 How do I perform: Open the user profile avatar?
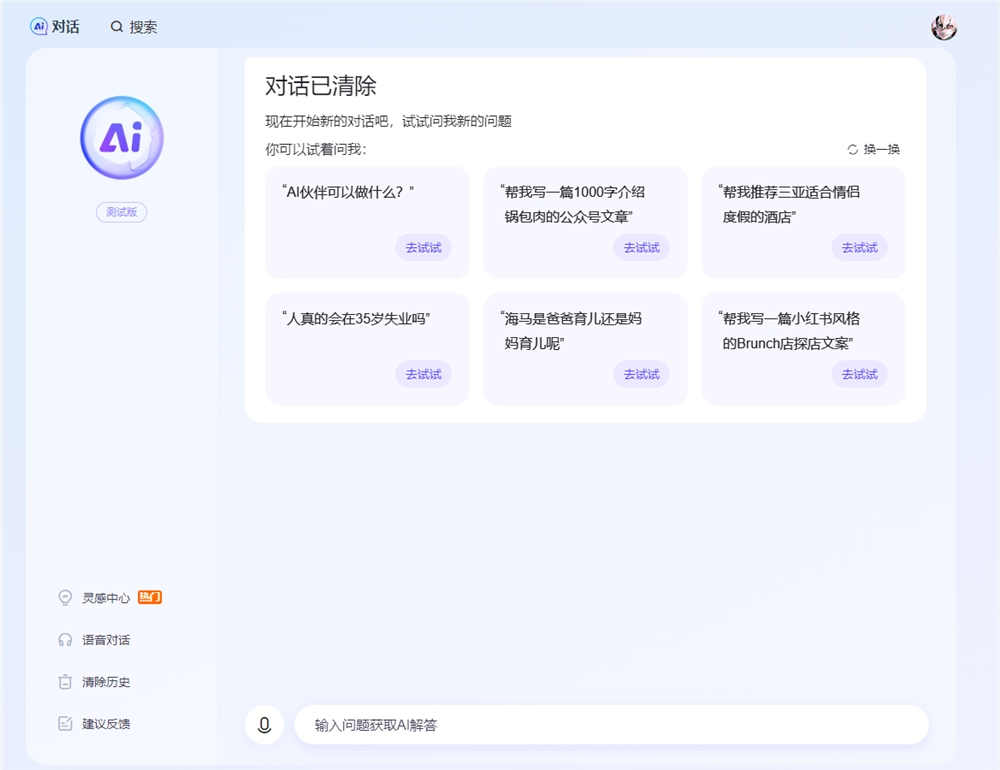943,27
